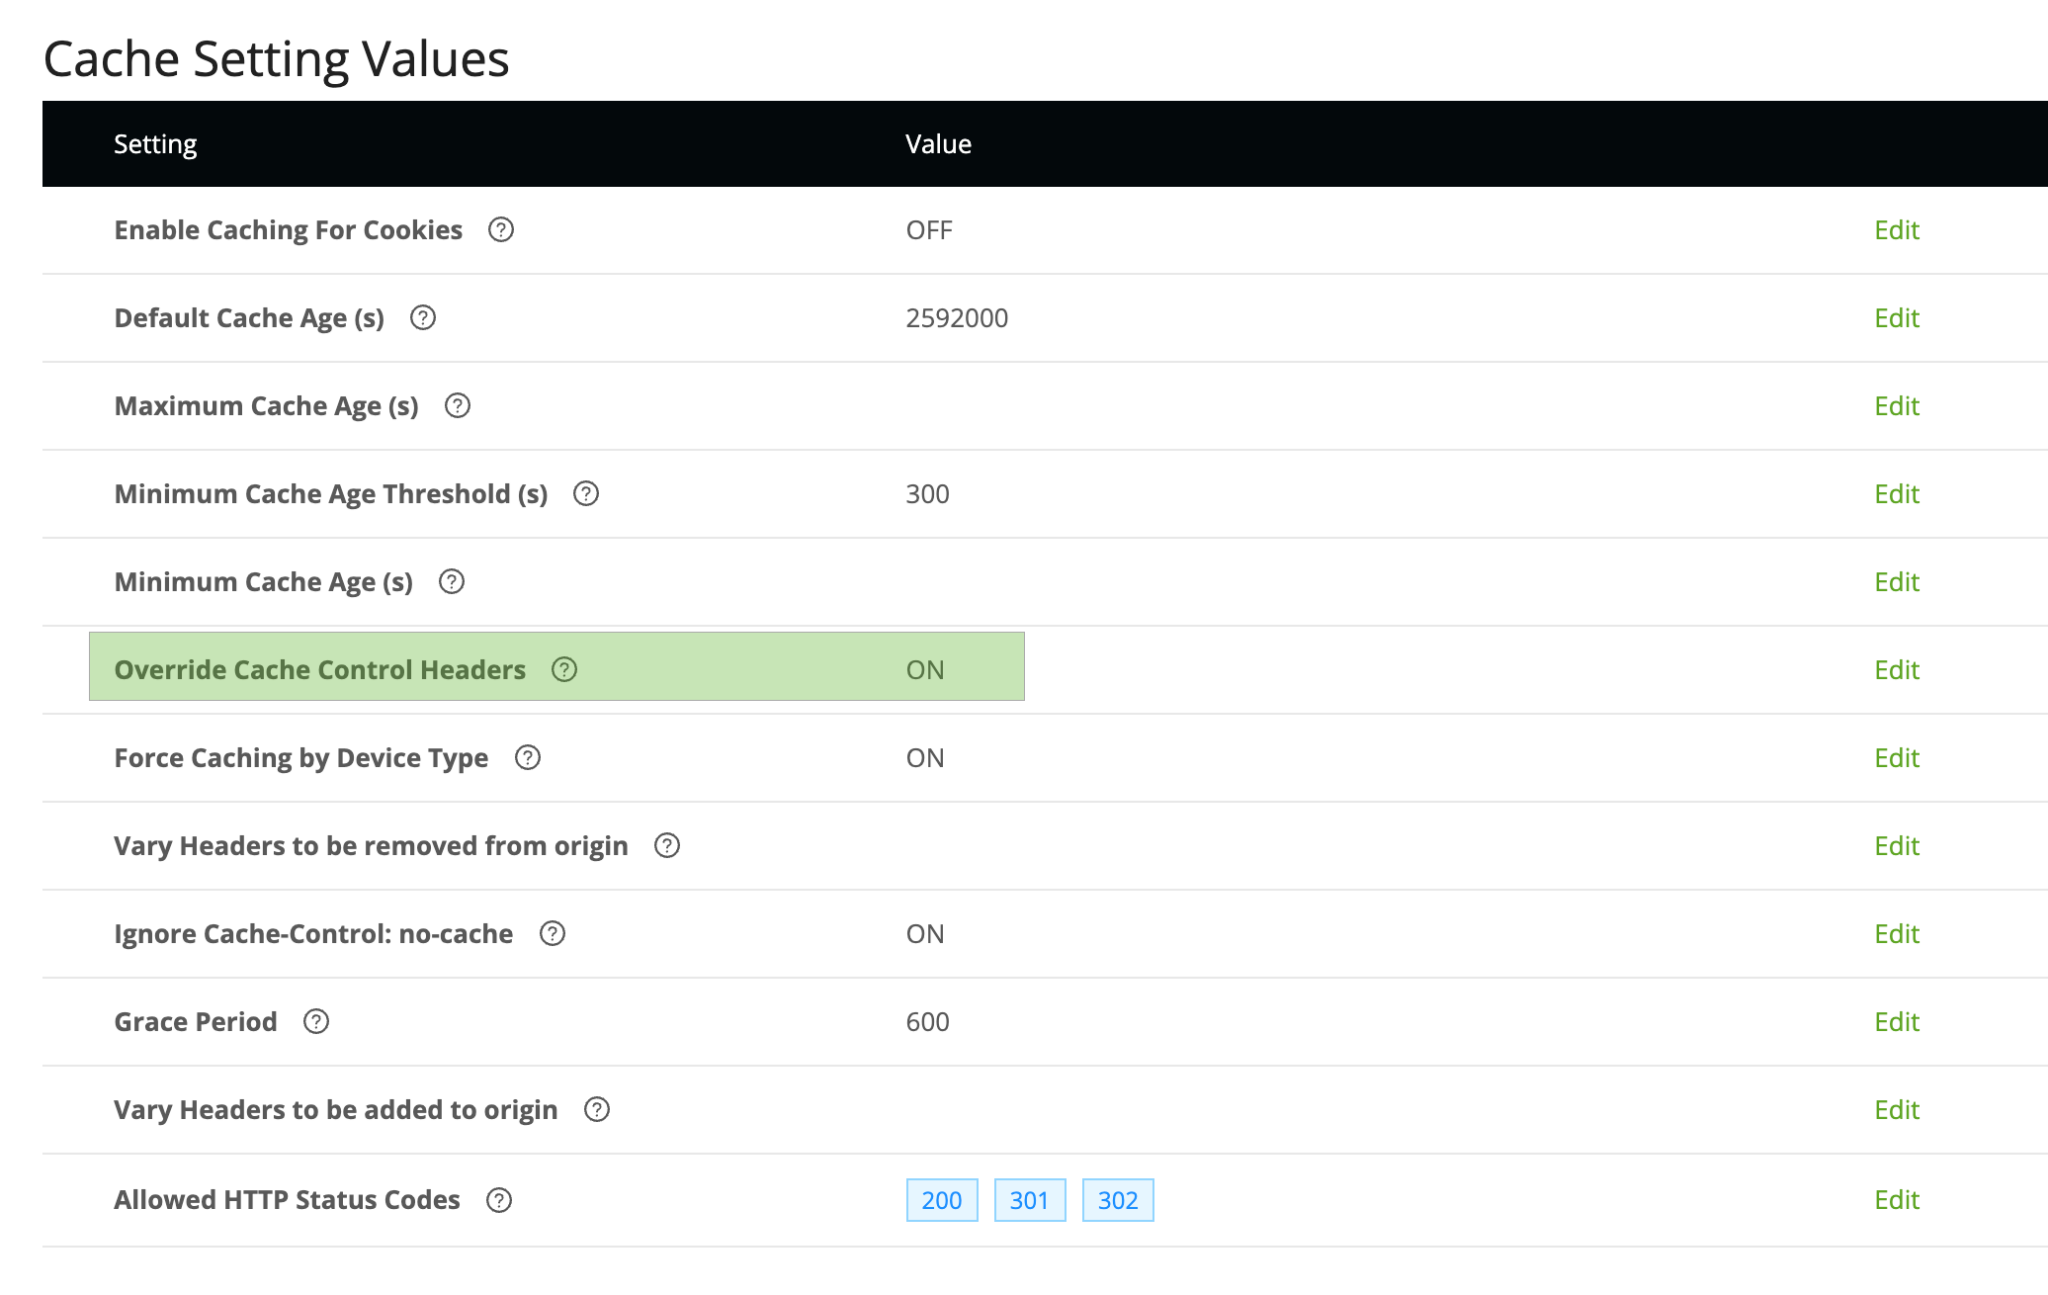Screen dimensions: 2048x1295
Task: Edit Force Caching by Device Type
Action: click(x=1896, y=758)
